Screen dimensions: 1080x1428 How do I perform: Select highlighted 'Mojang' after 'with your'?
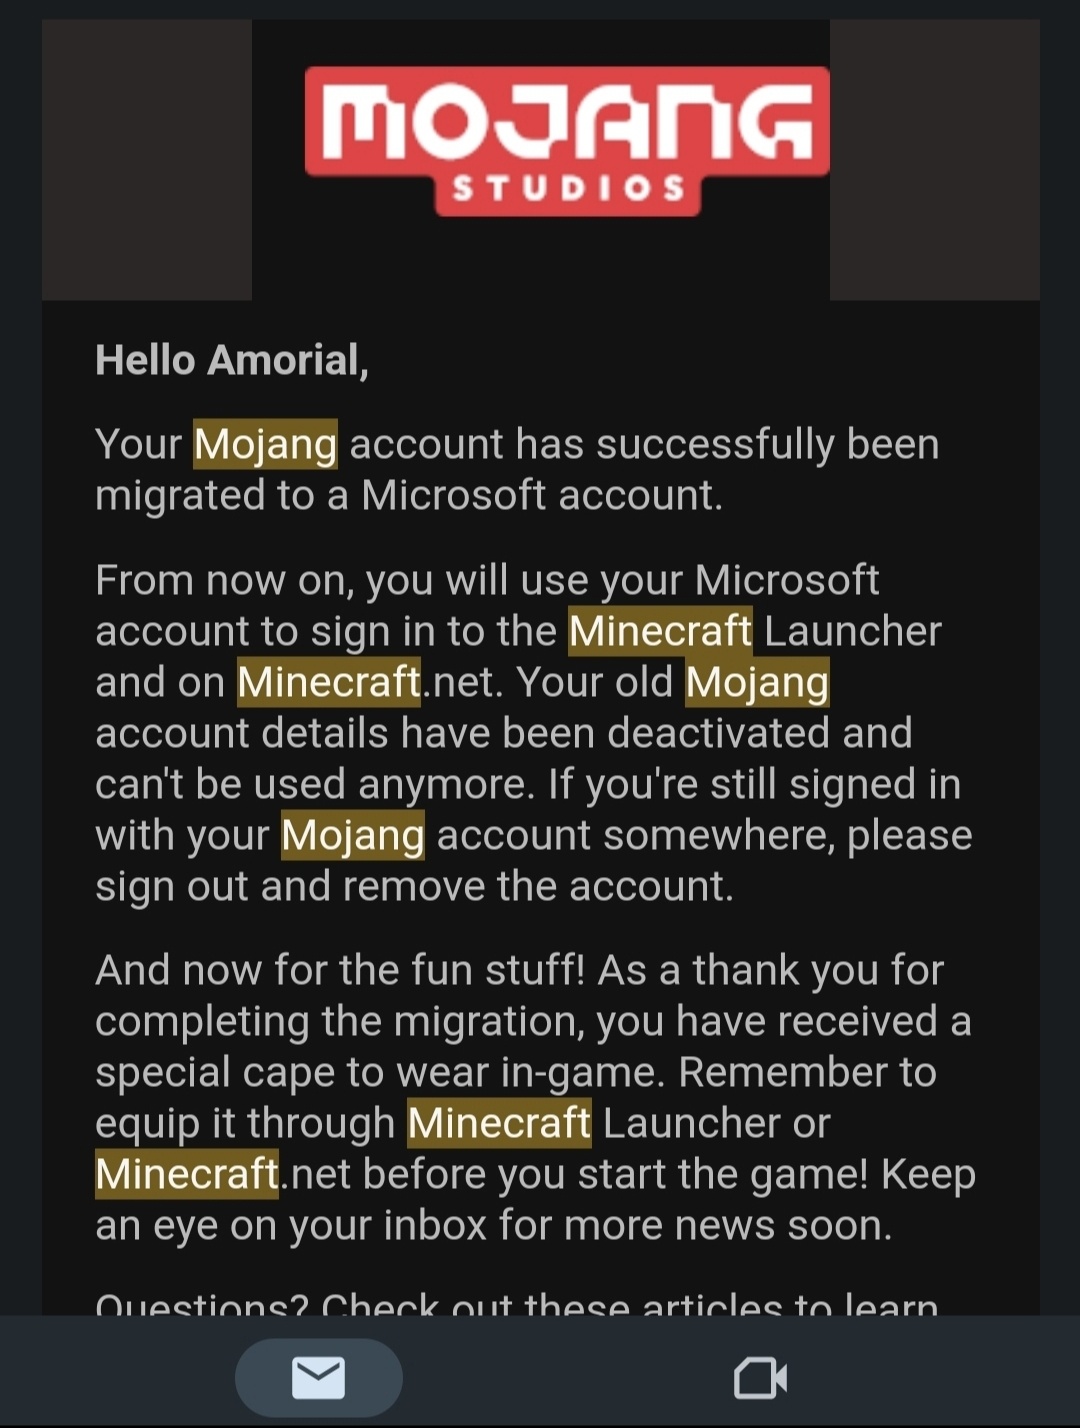click(x=353, y=835)
